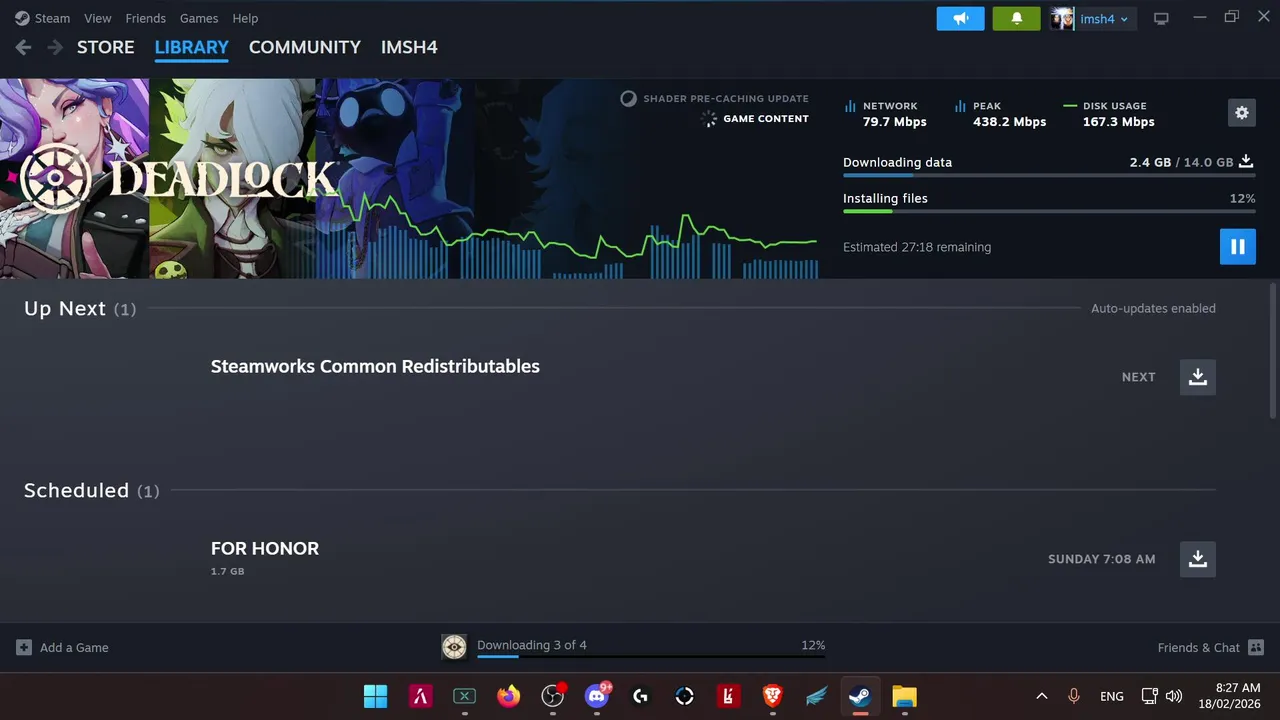This screenshot has height=720, width=1280.
Task: Click the GAME CONTENT label
Action: click(x=766, y=118)
